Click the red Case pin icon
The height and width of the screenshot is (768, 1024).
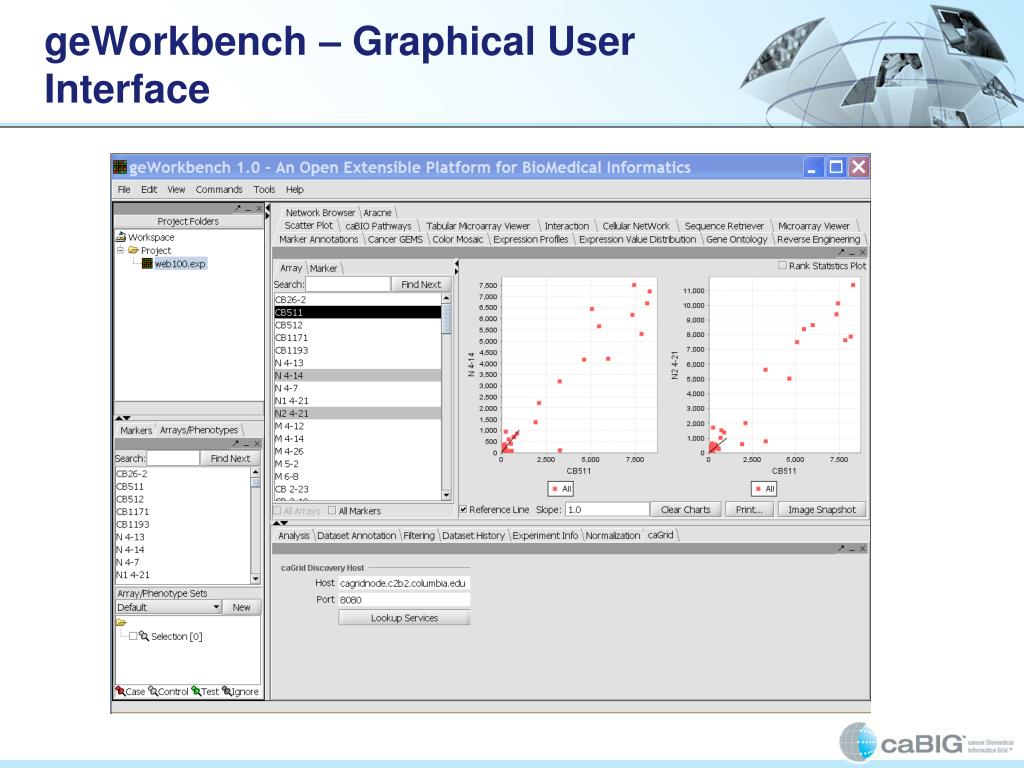tap(120, 691)
